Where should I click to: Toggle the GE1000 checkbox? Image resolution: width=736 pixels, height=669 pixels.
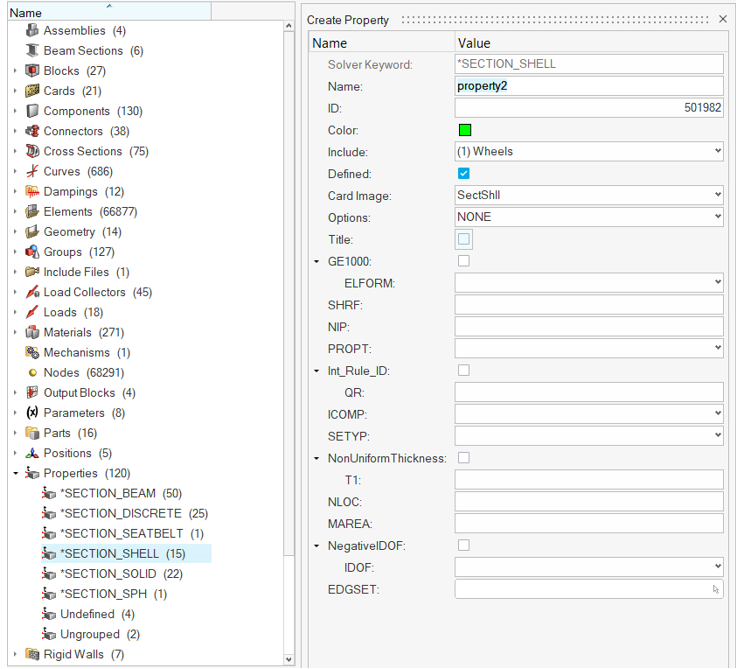coord(464,261)
